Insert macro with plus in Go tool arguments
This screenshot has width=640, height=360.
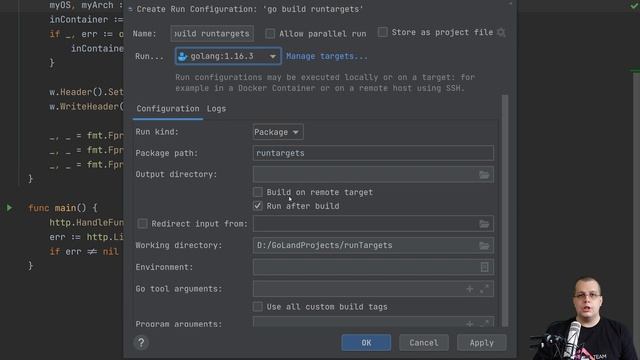point(470,289)
